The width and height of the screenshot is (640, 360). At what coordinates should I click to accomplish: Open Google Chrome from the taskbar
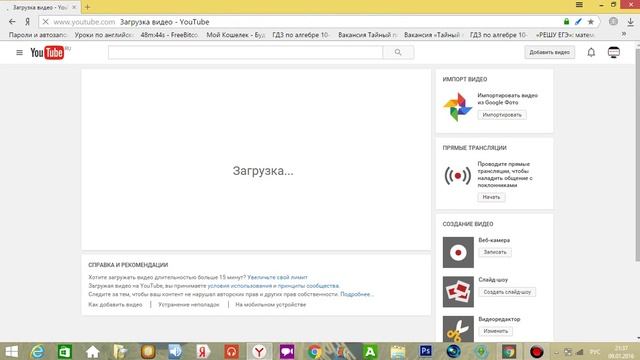[314, 352]
